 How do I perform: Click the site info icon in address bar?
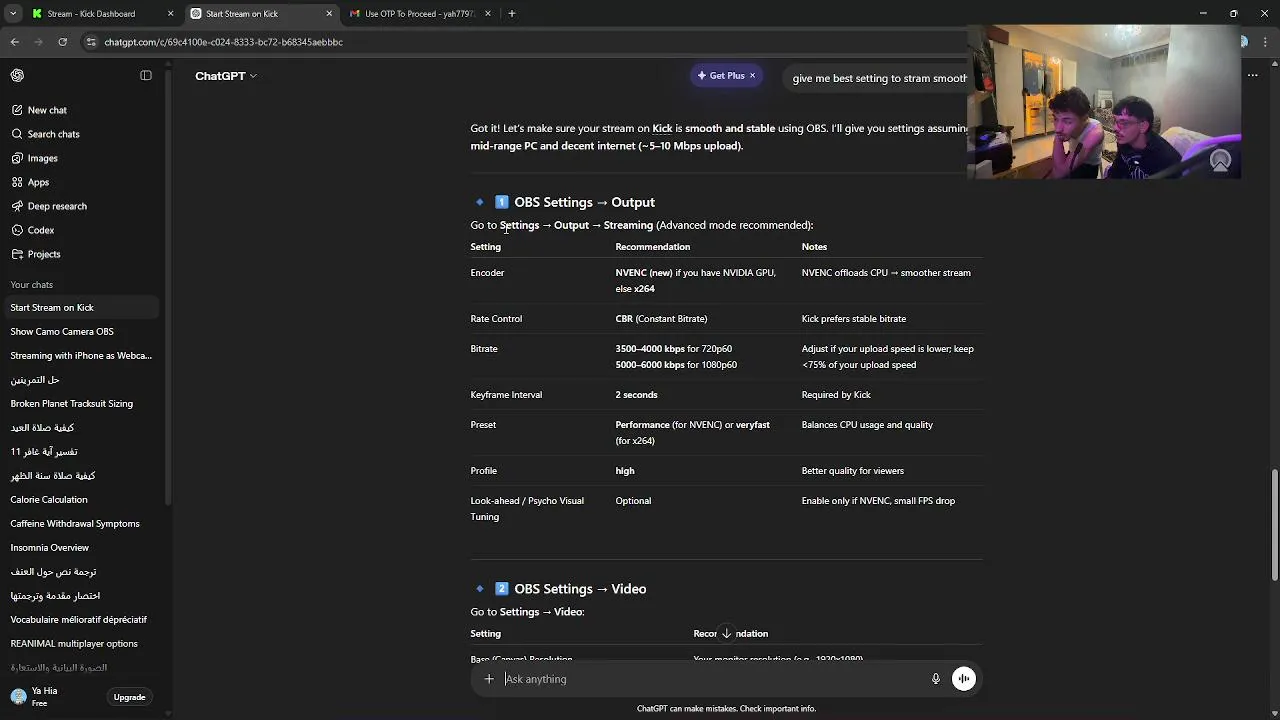(91, 42)
